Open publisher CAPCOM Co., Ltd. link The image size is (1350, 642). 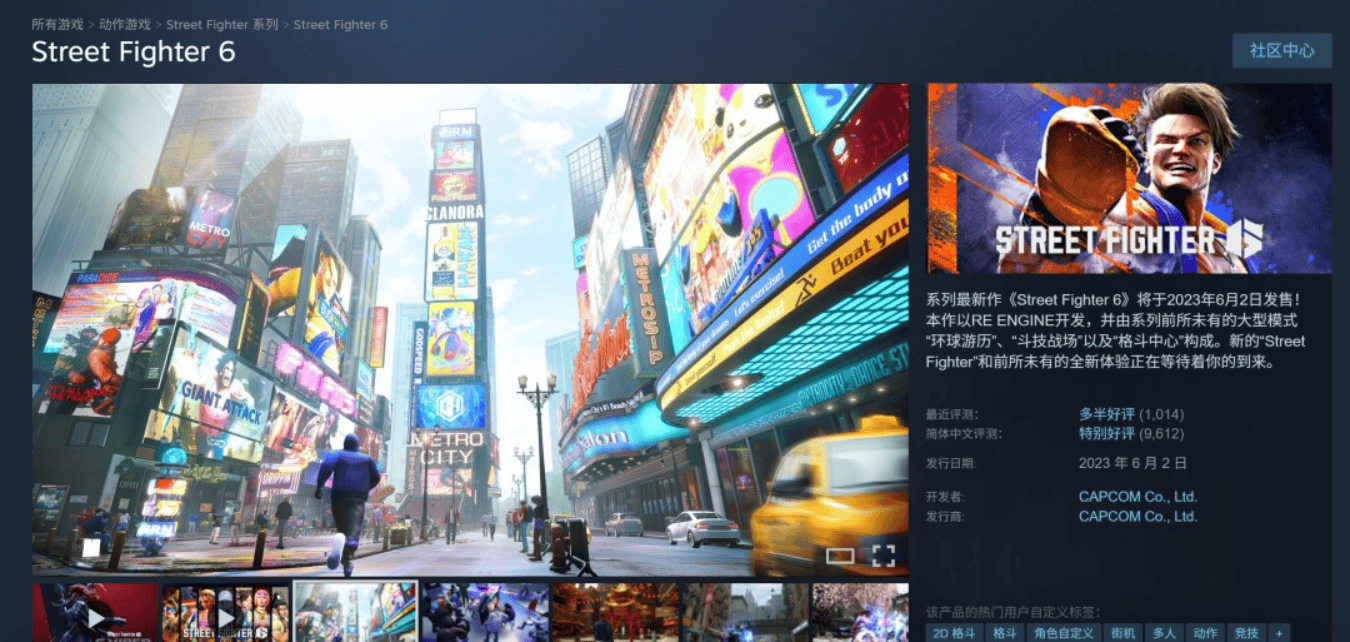1137,516
